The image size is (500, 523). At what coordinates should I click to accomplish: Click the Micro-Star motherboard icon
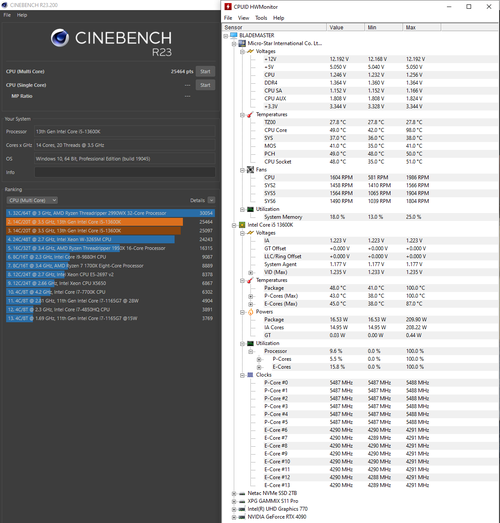coord(242,43)
